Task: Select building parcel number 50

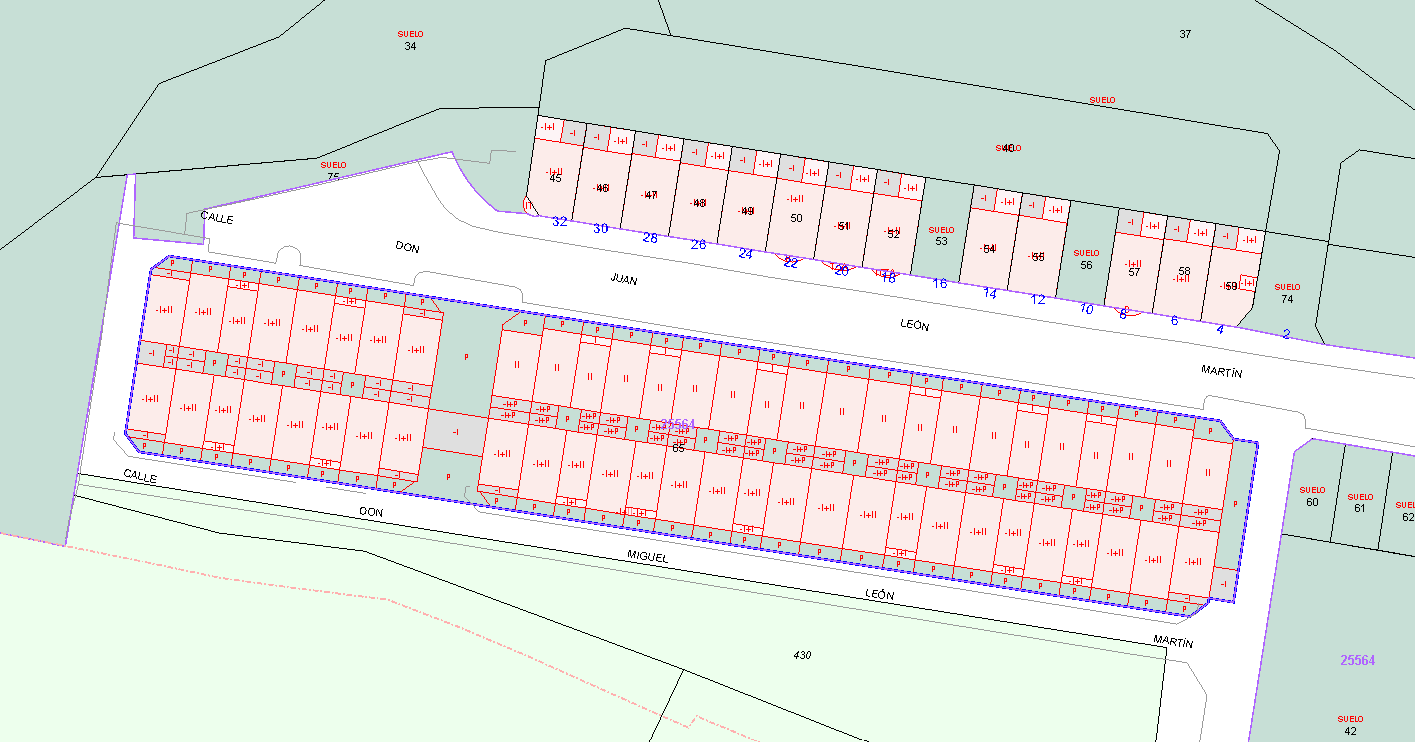Action: pyautogui.click(x=796, y=218)
